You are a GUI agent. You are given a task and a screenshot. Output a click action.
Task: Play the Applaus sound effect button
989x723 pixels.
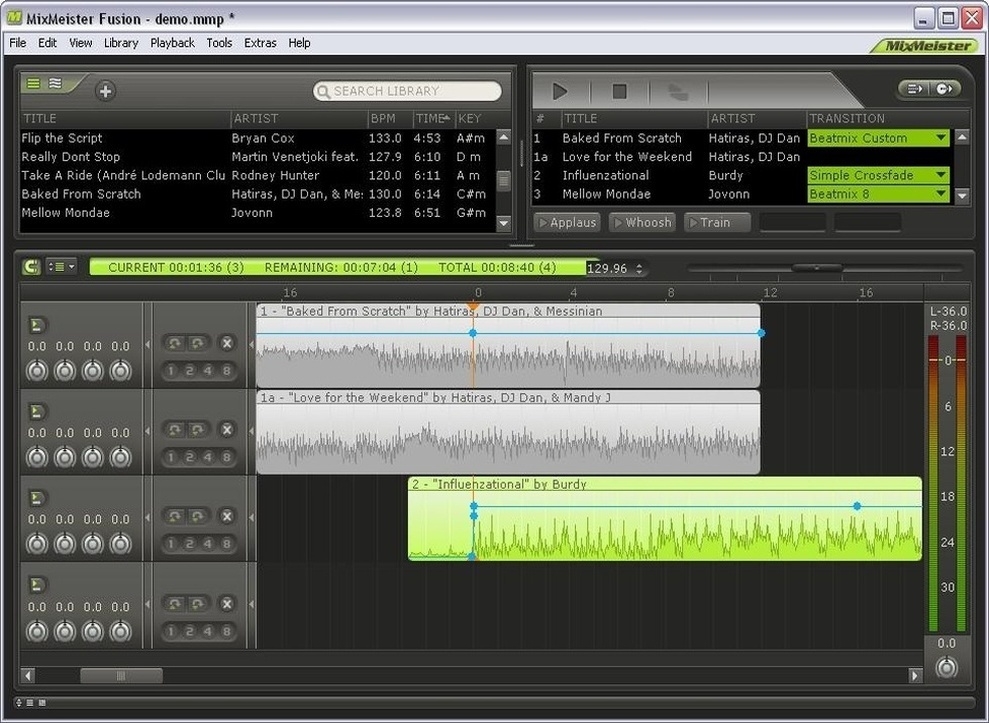pos(566,222)
